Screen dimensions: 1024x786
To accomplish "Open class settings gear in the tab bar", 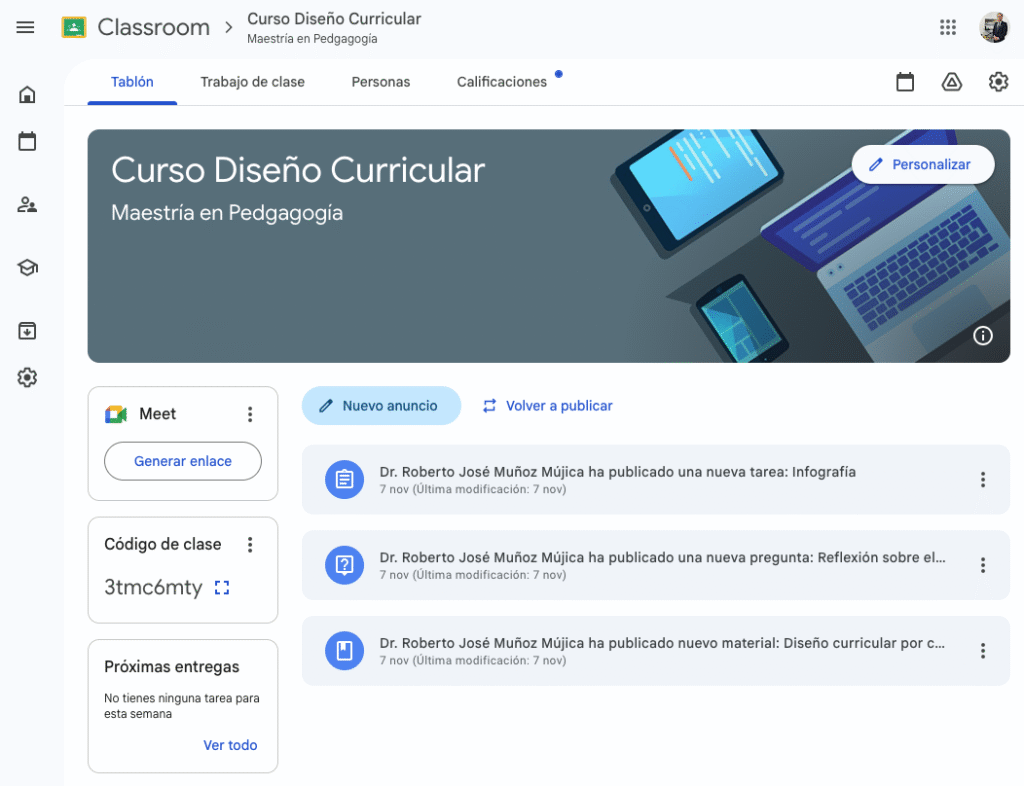I will tap(998, 82).
